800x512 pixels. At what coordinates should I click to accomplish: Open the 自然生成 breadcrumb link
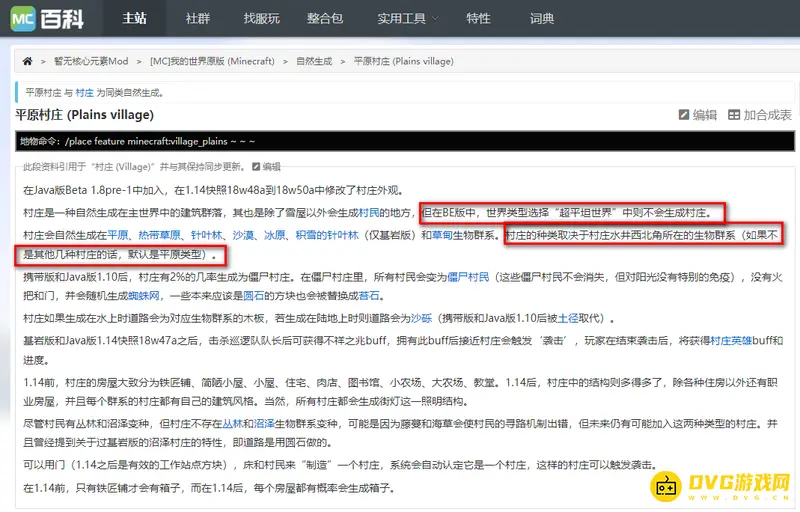(314, 61)
